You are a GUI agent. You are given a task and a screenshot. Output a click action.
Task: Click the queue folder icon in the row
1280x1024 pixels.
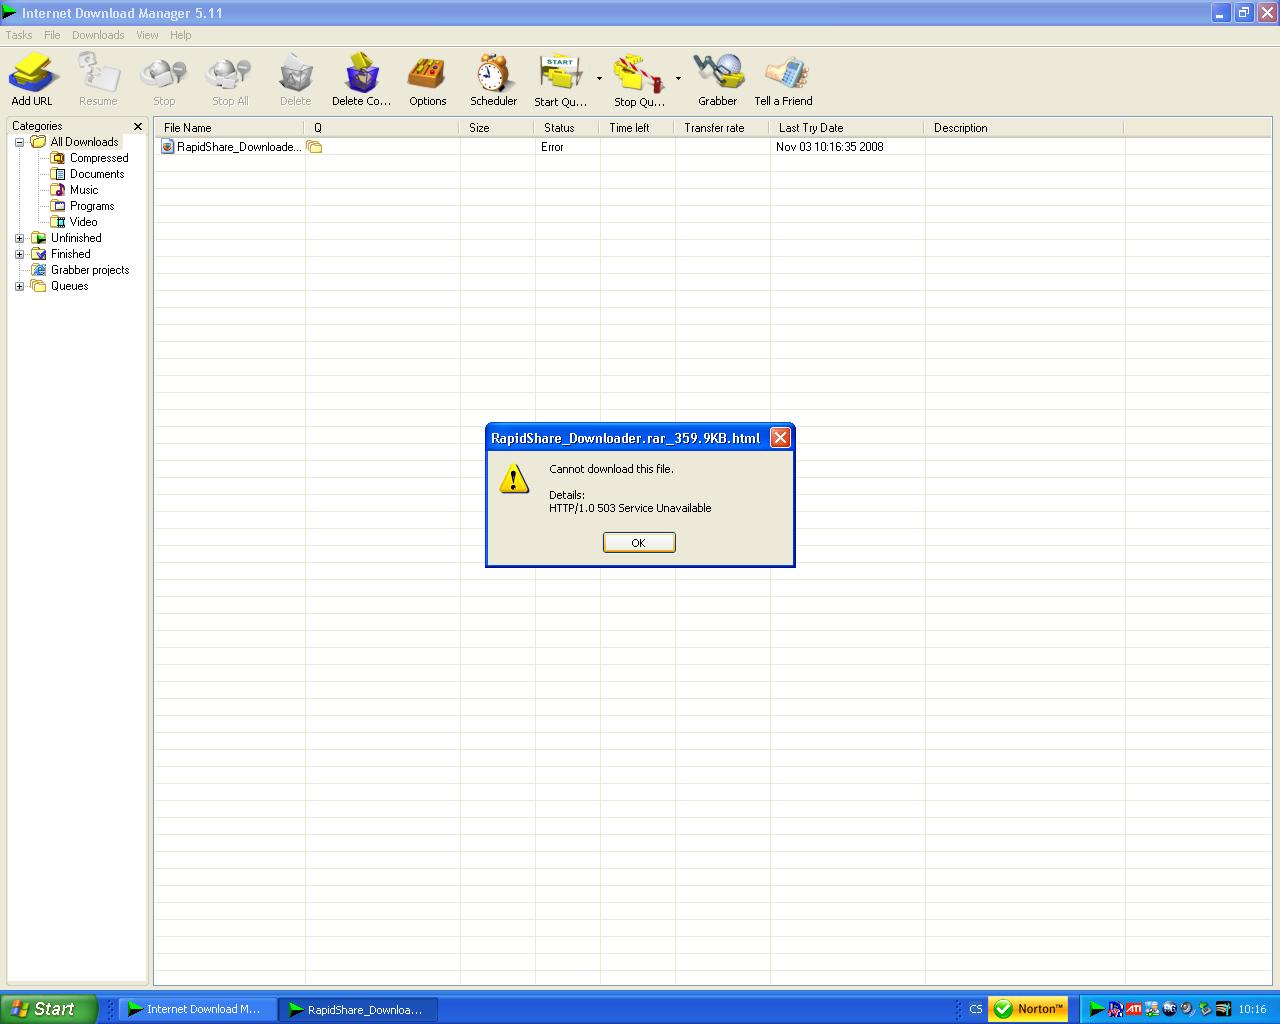coord(315,147)
